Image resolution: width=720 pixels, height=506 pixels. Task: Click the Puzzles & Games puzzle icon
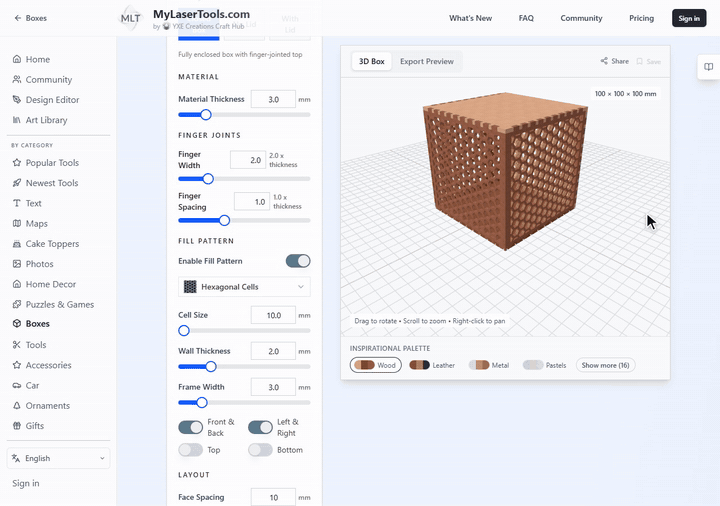coord(17,304)
